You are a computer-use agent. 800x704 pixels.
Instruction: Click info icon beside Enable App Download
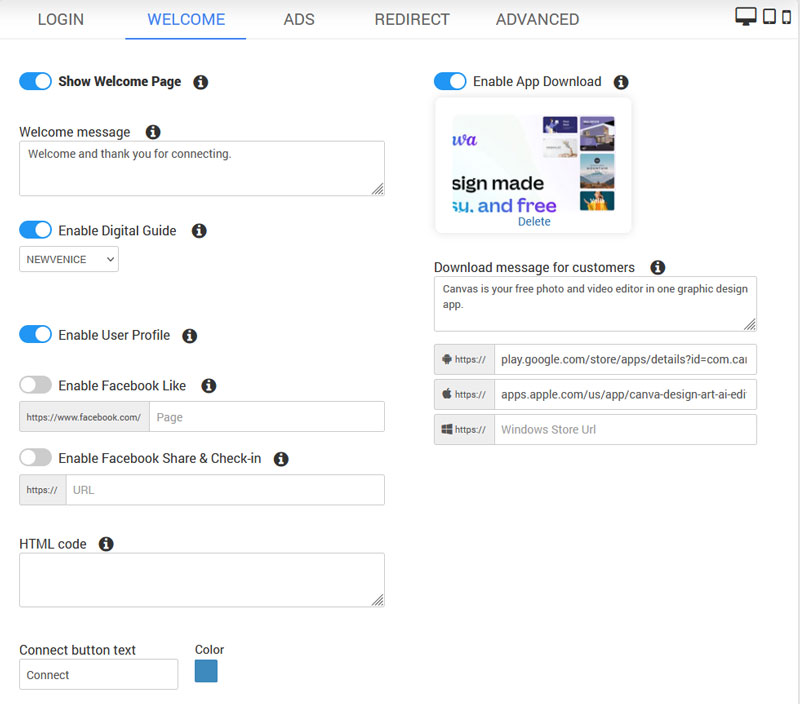pyautogui.click(x=621, y=82)
